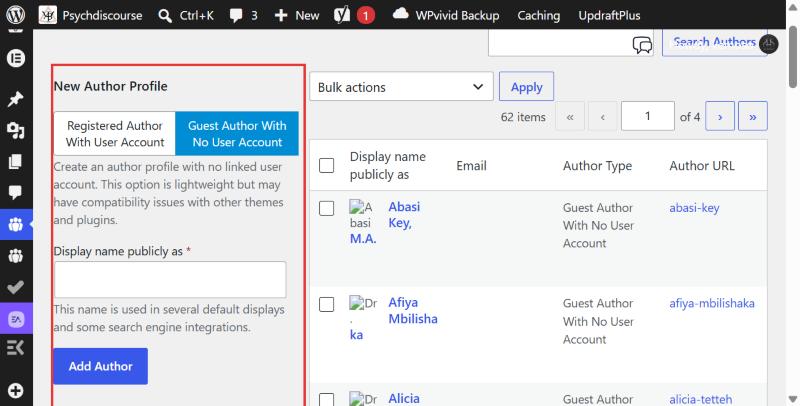Click the Display name publicly as column header

(x=388, y=165)
